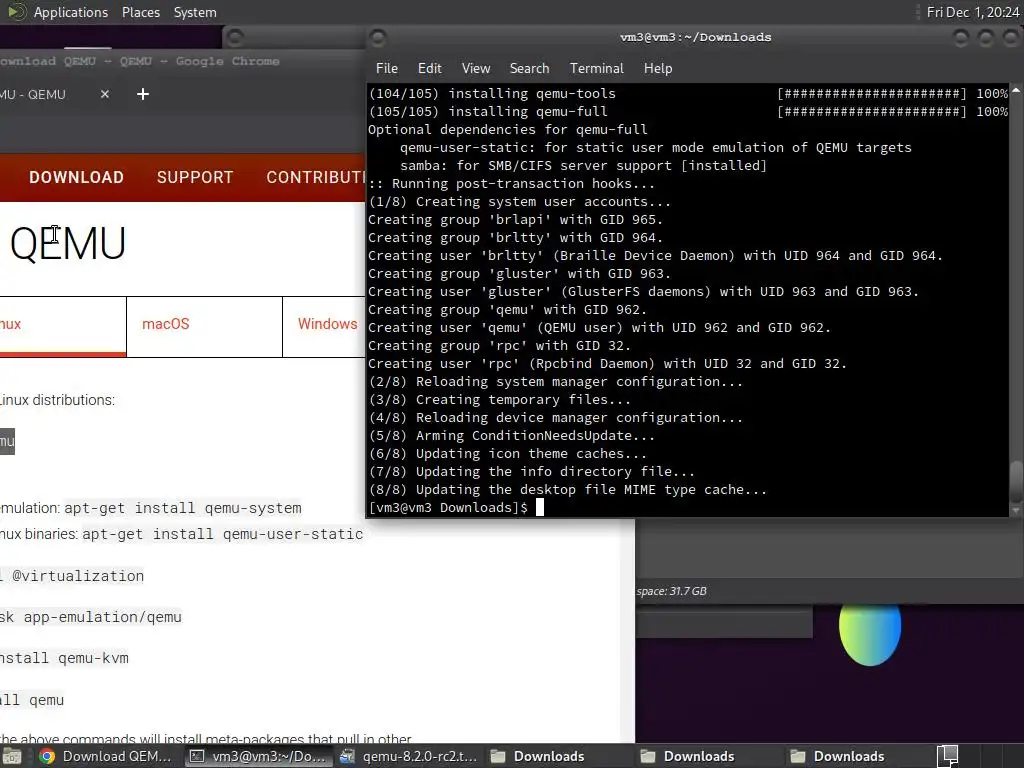This screenshot has width=1024, height=768.
Task: Click the scroll-up arrow of terminal scrollbar
Action: 1016,88
